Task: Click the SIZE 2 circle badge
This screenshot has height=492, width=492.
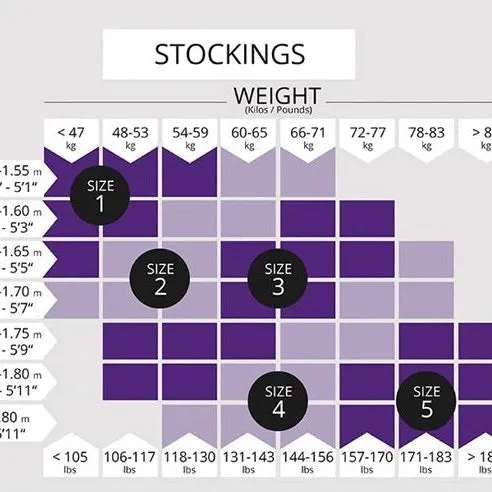Action: 160,278
